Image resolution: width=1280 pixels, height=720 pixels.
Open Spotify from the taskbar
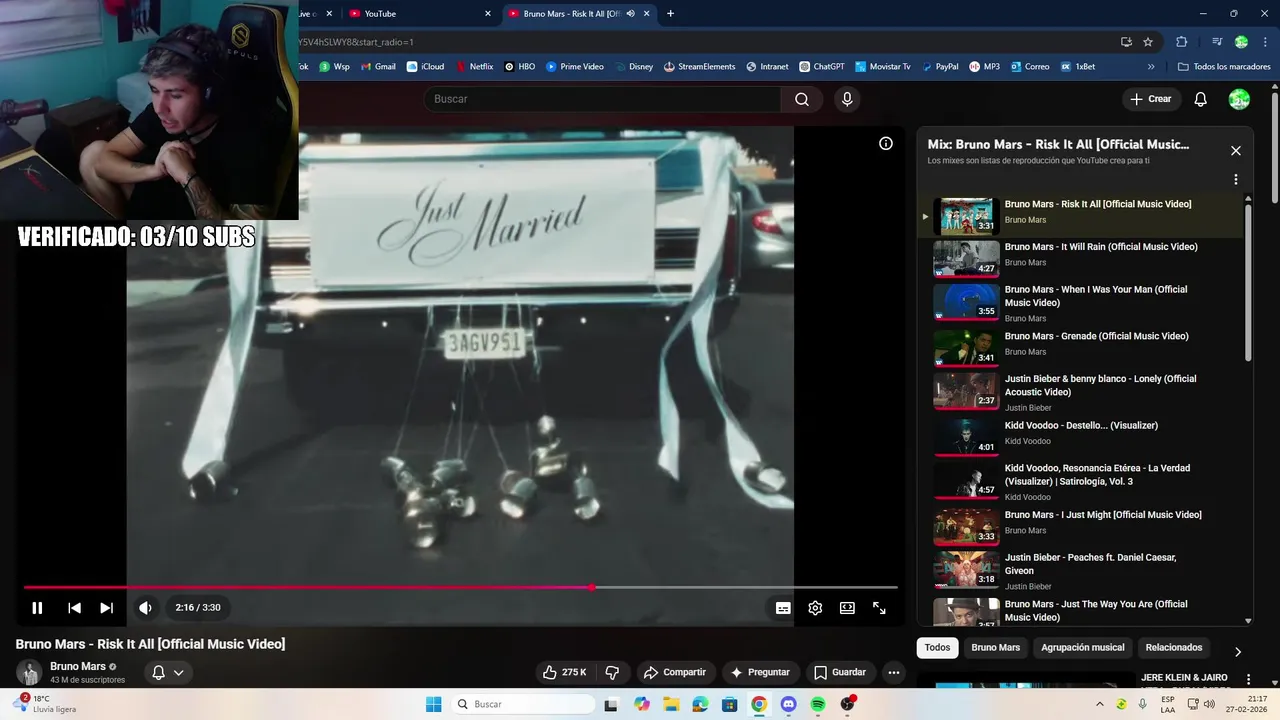pyautogui.click(x=818, y=704)
